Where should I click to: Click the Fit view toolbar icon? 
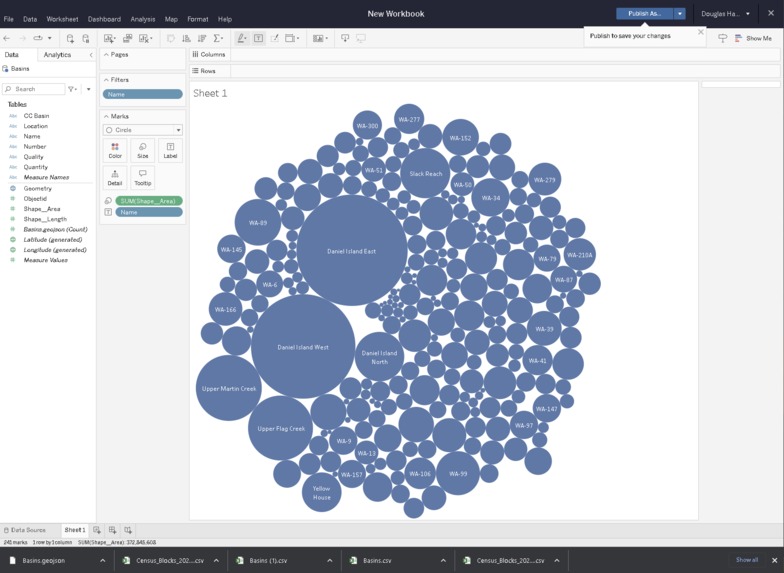click(x=290, y=38)
